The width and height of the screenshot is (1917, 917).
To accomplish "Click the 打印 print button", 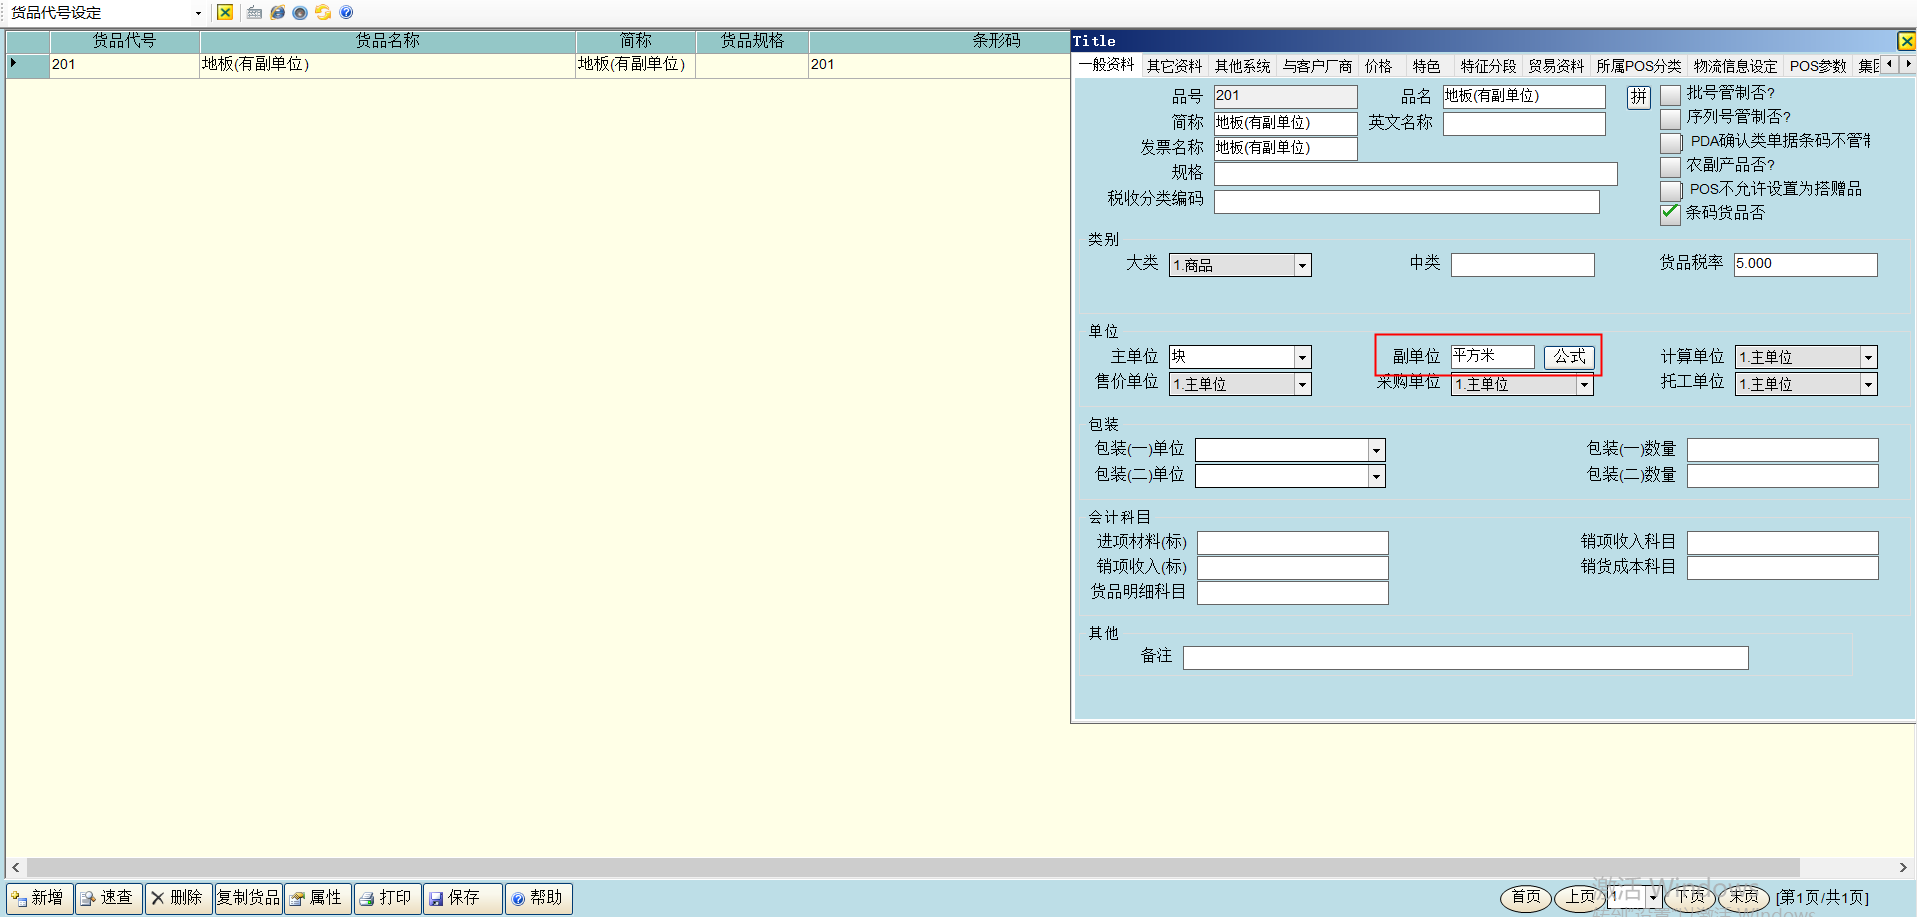I will click(x=387, y=898).
